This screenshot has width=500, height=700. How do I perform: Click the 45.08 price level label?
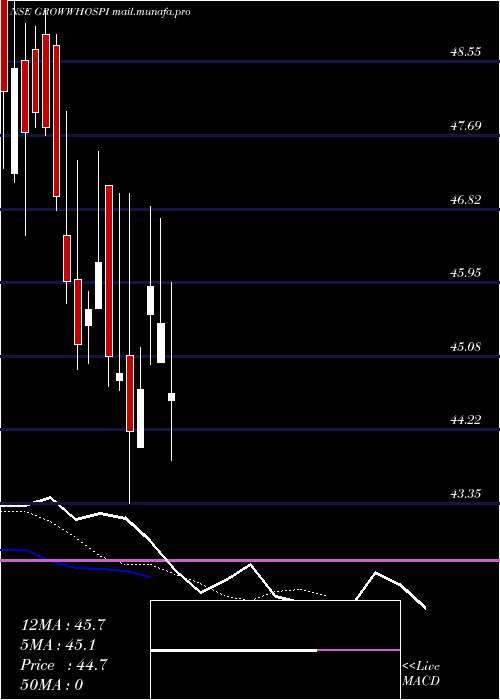pyautogui.click(x=466, y=346)
